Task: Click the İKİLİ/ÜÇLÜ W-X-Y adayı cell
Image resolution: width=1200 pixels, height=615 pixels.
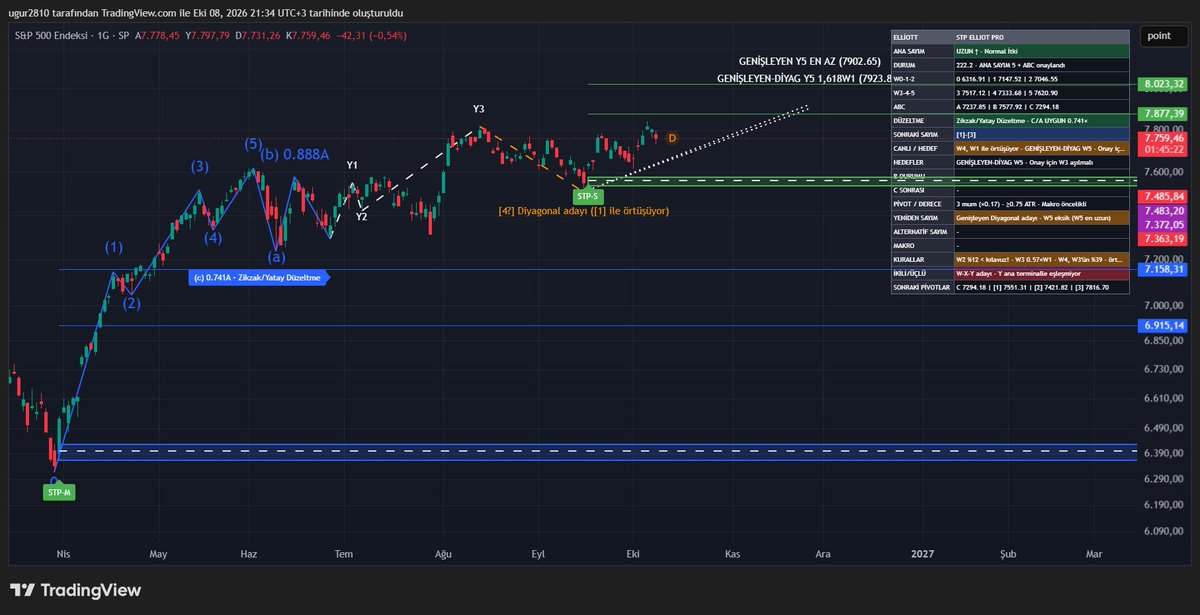Action: coord(1041,273)
